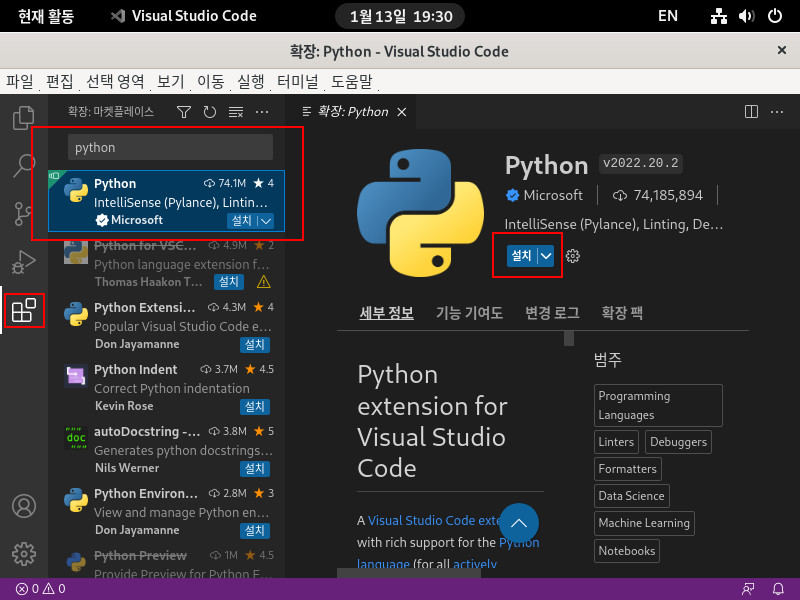
Task: Select Programming Languages category
Action: pos(658,406)
